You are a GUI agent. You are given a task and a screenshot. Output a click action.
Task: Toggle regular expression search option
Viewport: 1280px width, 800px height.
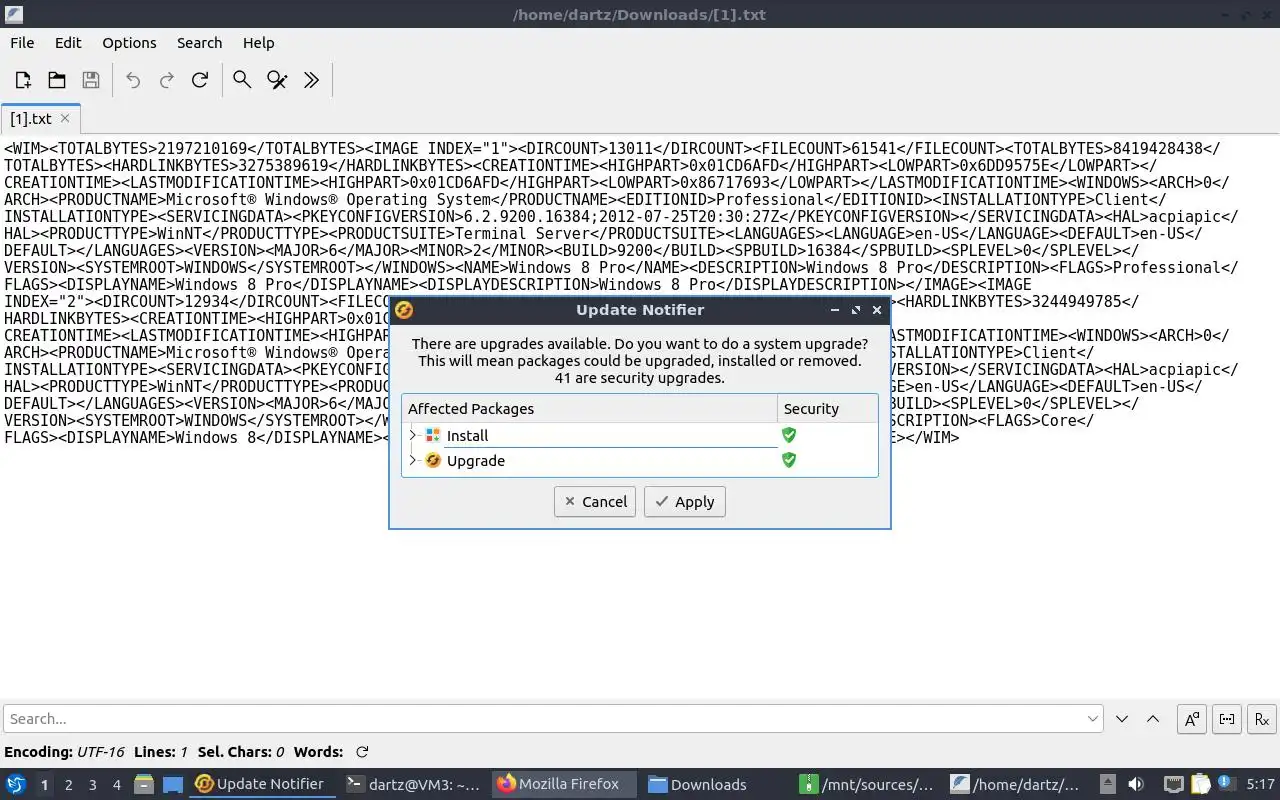(1262, 718)
